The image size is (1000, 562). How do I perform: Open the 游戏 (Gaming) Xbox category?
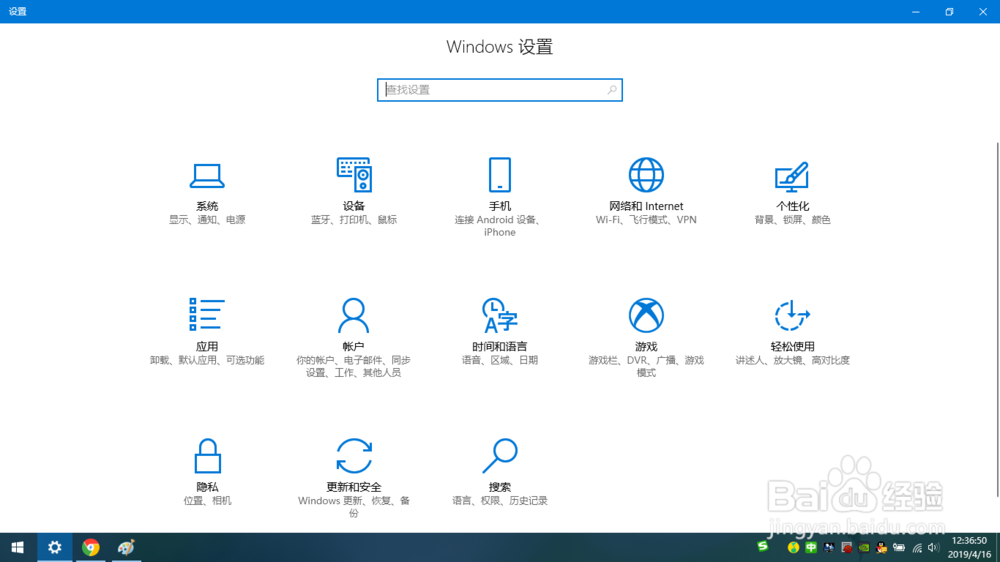tap(646, 337)
